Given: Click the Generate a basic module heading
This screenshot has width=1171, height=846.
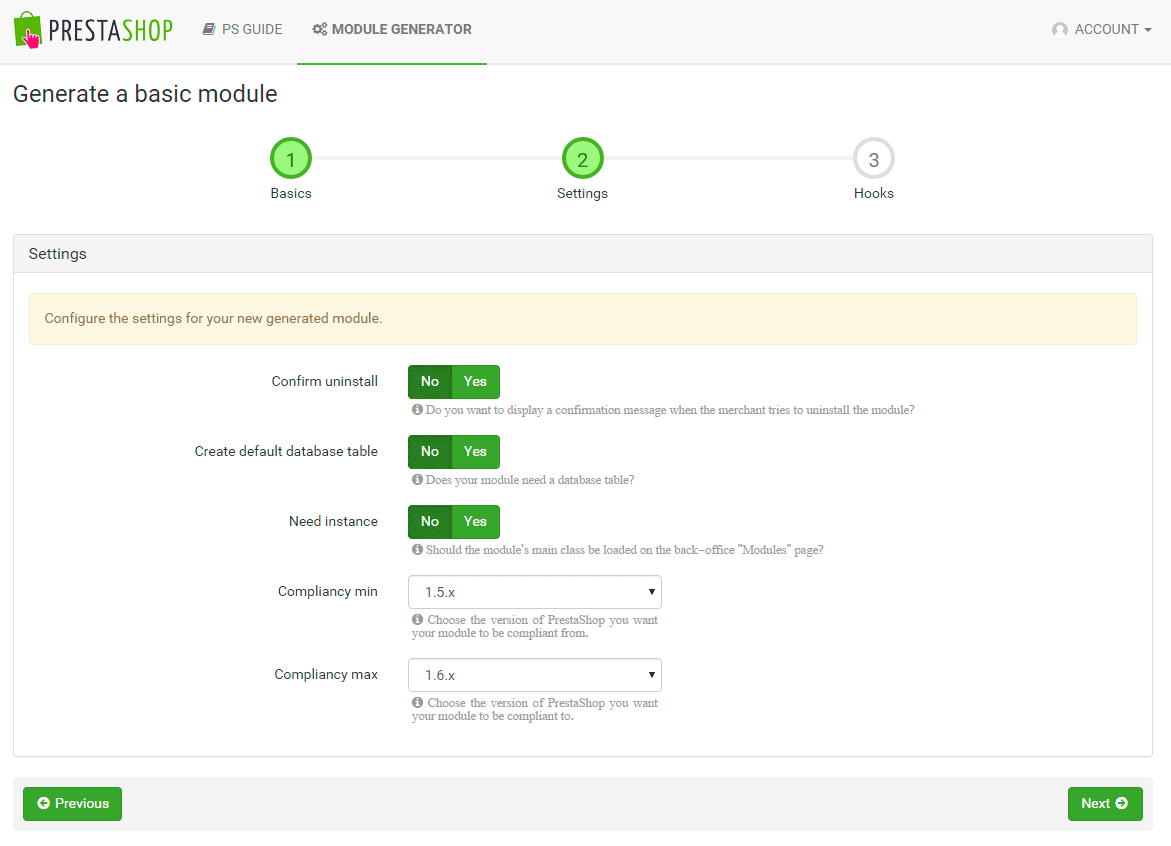Looking at the screenshot, I should [x=145, y=94].
